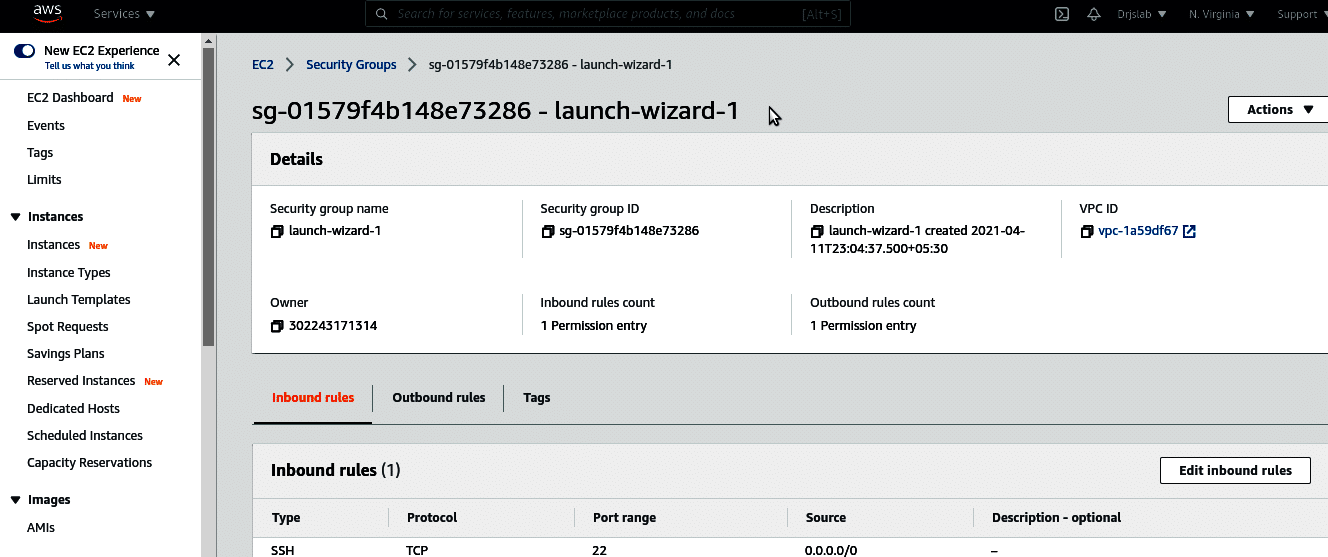Image resolution: width=1328 pixels, height=557 pixels.
Task: Select the TCP protocol cell
Action: pos(418,550)
